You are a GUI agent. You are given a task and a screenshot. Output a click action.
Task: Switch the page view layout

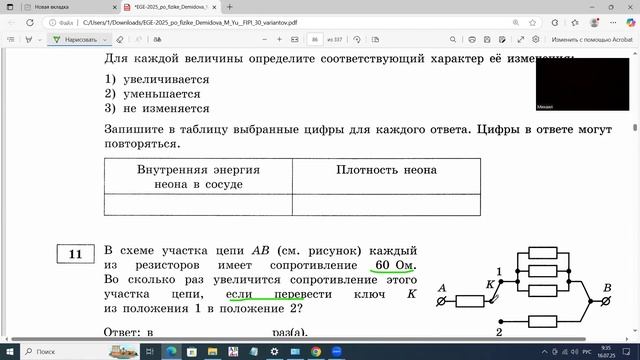pos(376,40)
